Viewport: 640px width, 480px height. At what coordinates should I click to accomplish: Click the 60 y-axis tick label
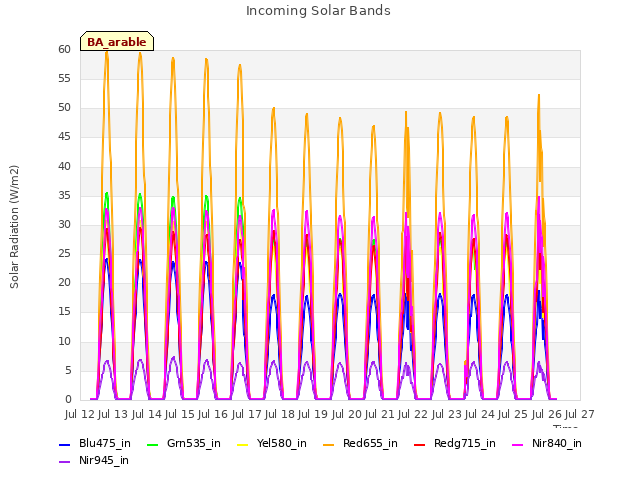(64, 49)
